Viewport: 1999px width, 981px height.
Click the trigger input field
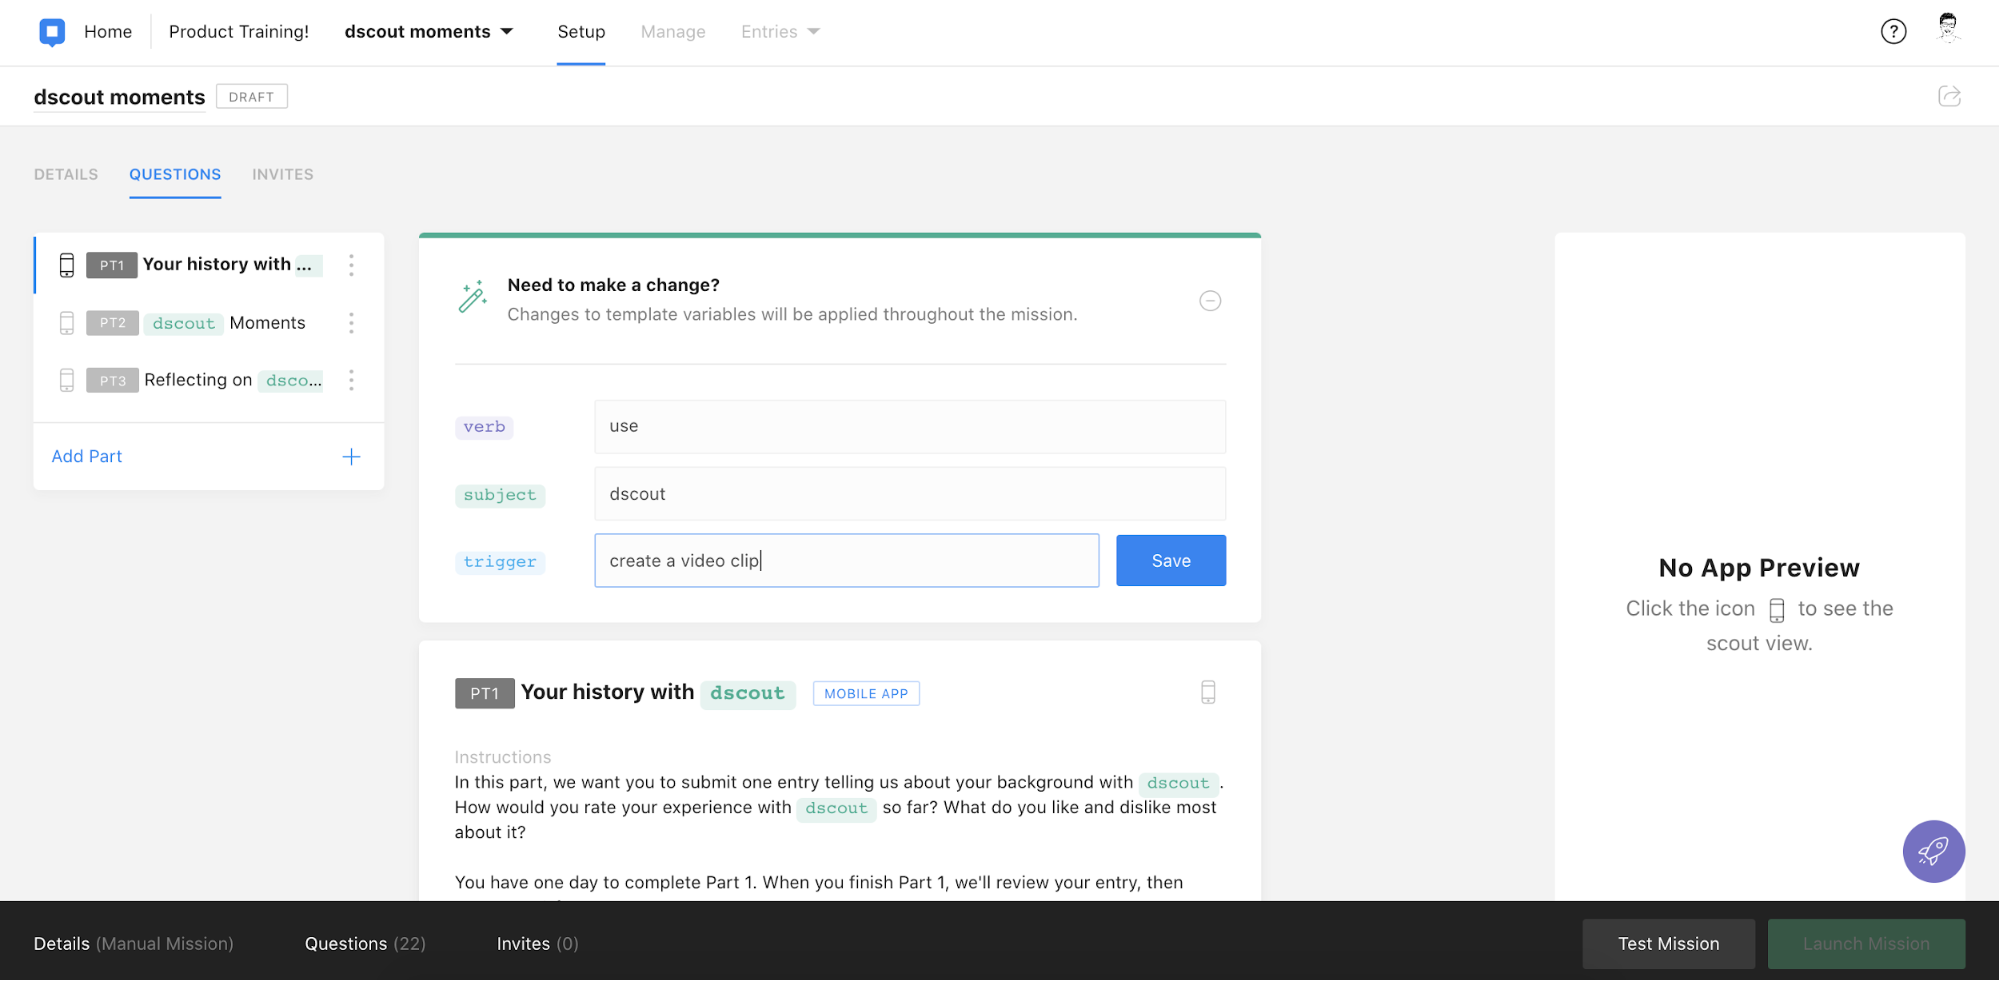846,561
